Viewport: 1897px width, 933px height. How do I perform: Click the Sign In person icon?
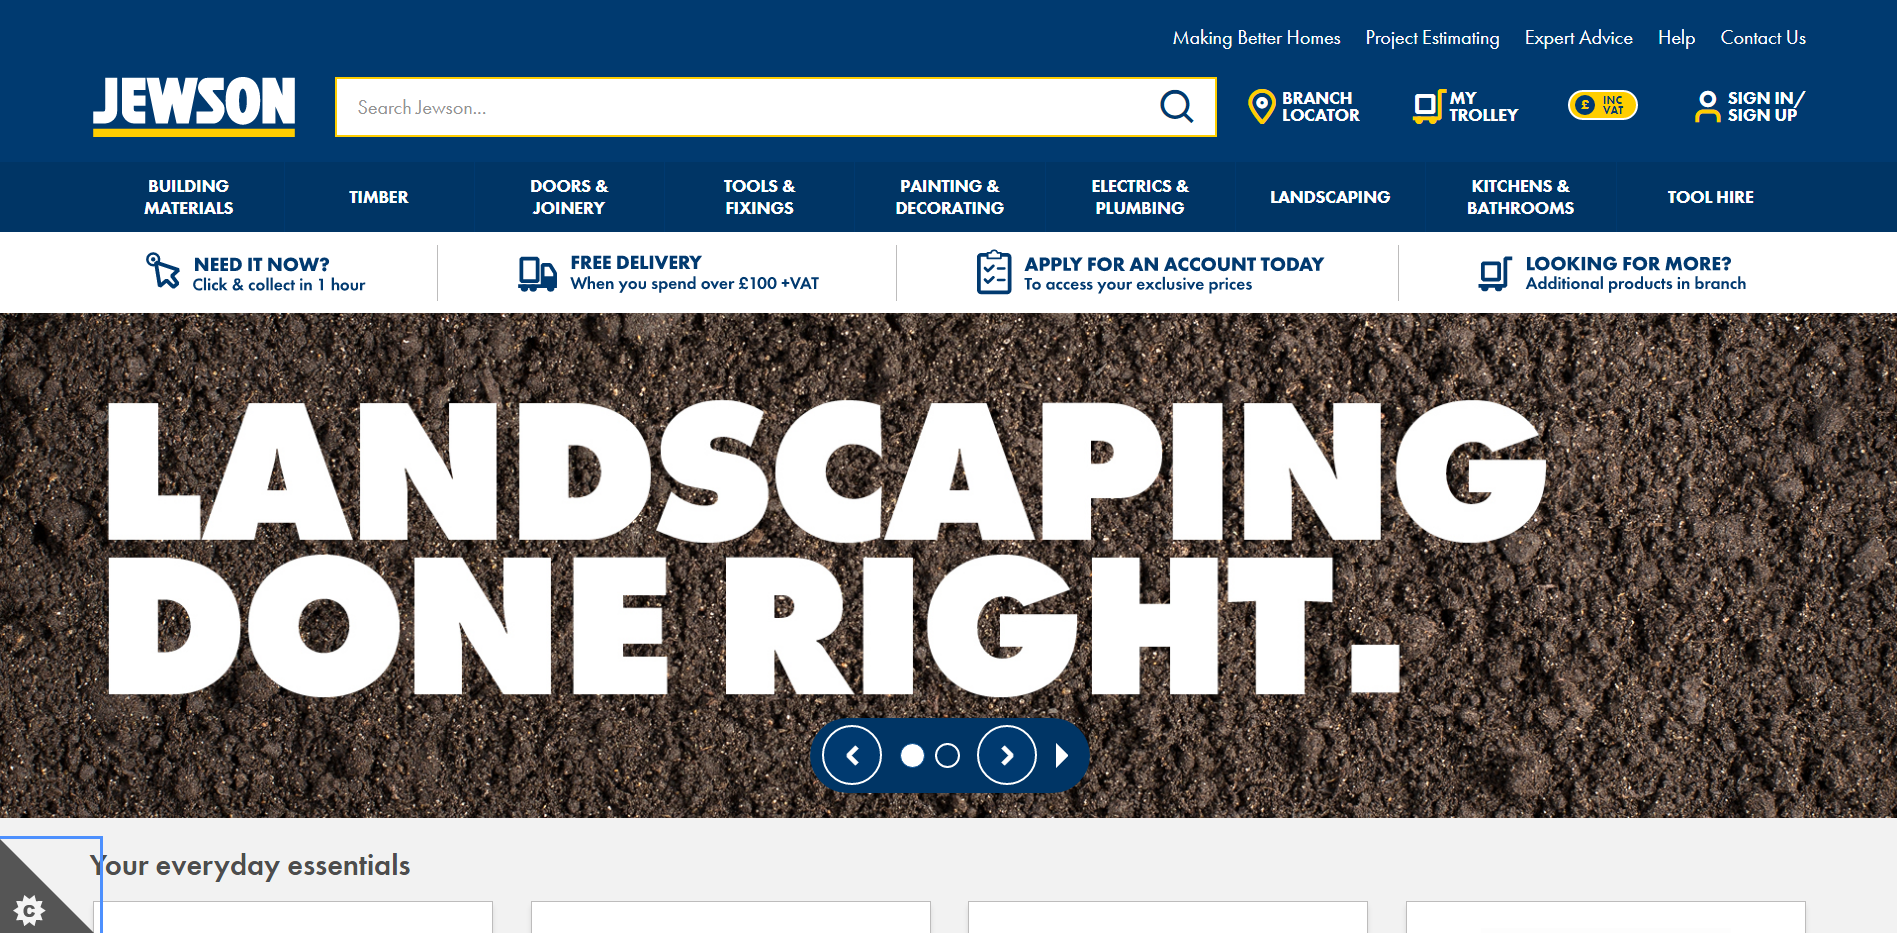(1707, 106)
